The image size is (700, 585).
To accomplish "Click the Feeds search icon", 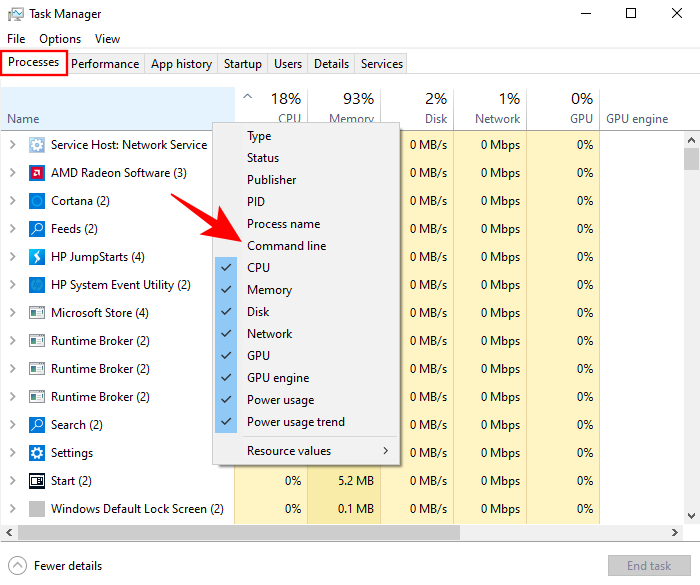I will (x=37, y=229).
